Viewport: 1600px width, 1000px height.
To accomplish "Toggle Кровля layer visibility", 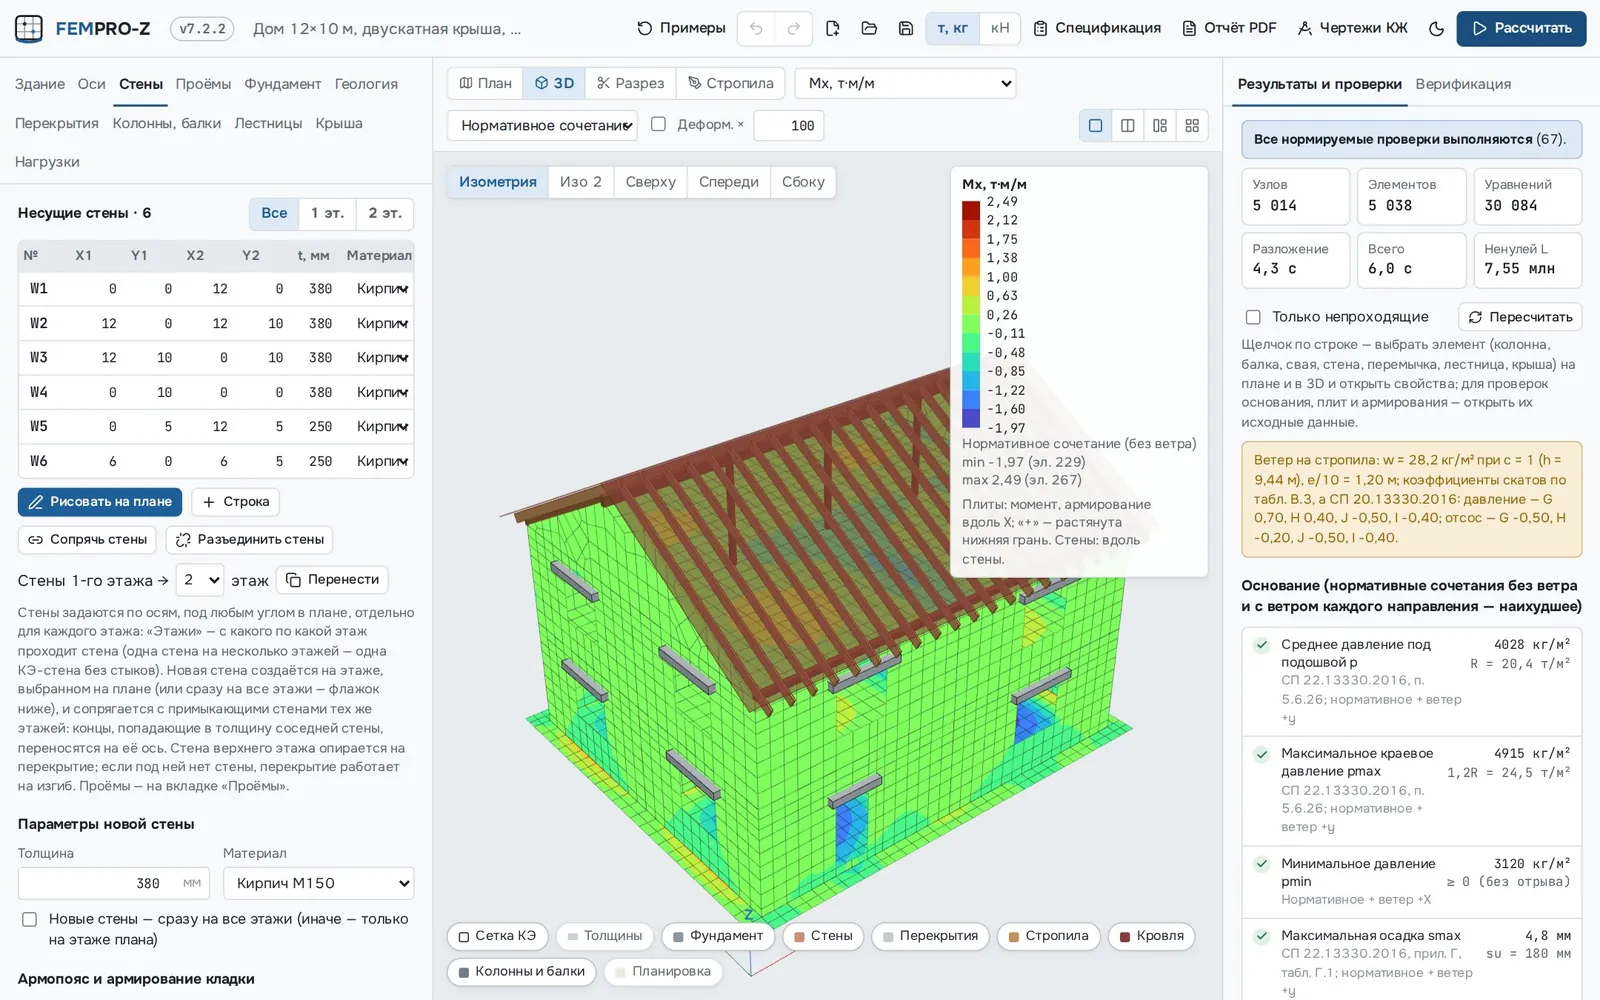I will (1151, 936).
